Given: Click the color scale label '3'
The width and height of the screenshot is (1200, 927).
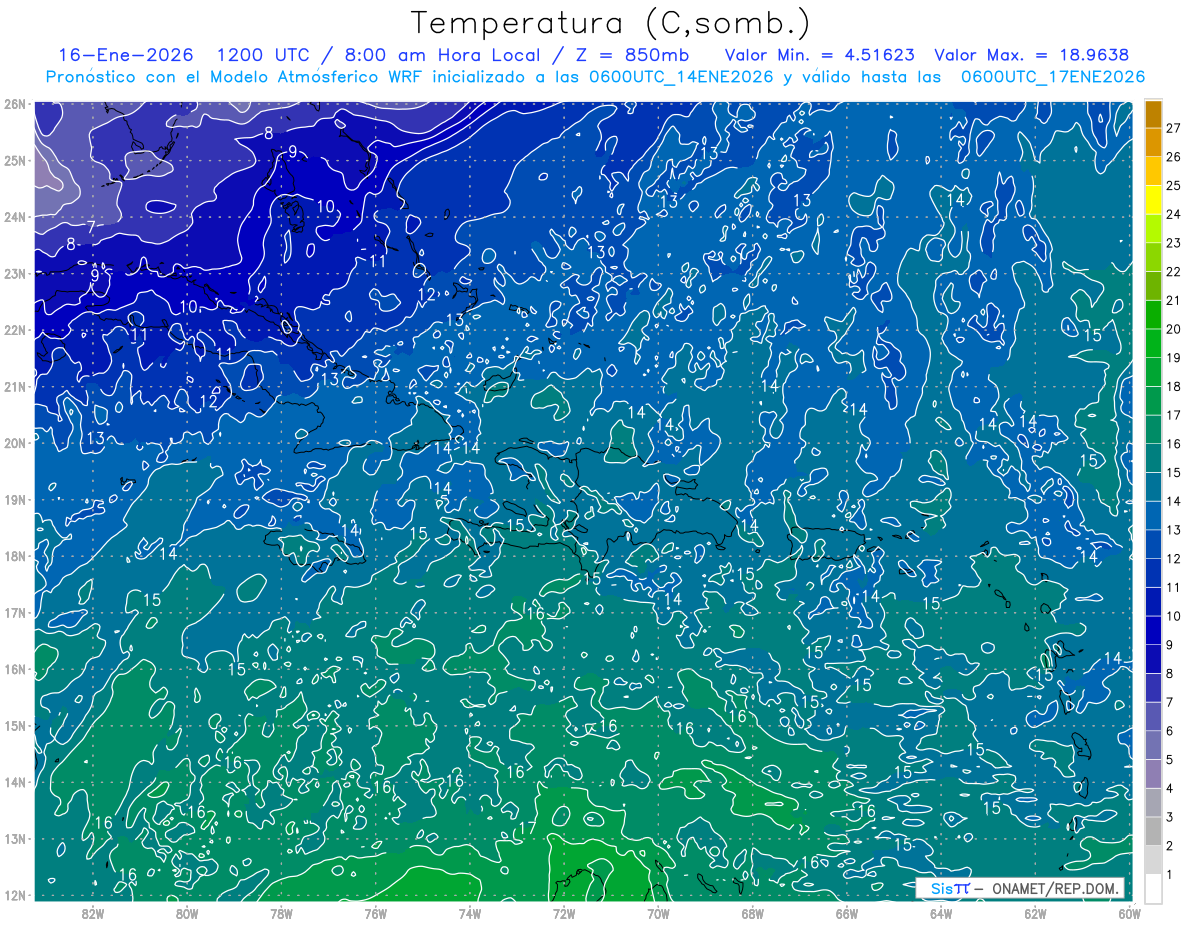Looking at the screenshot, I should pos(1170,817).
